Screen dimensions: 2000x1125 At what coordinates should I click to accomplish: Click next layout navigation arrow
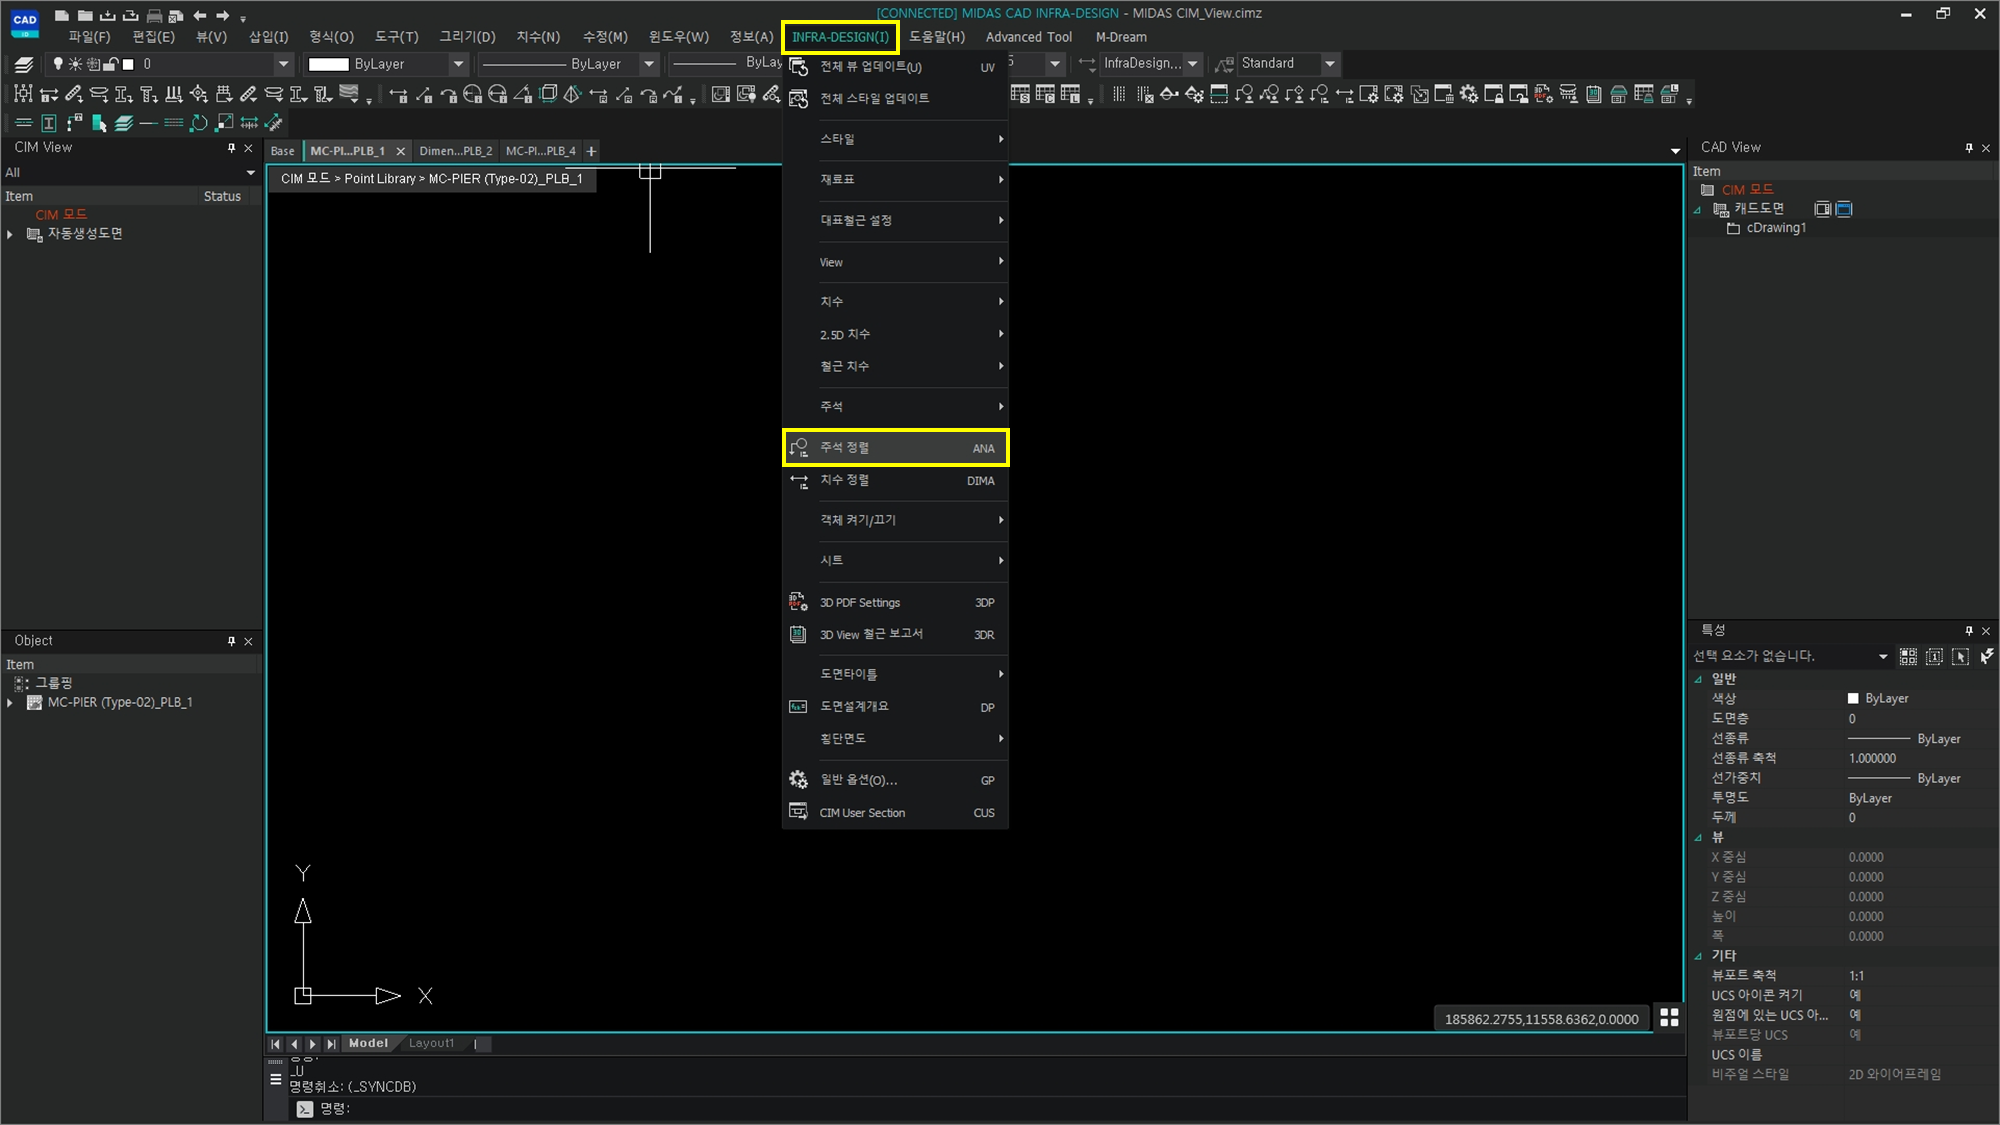click(x=312, y=1044)
